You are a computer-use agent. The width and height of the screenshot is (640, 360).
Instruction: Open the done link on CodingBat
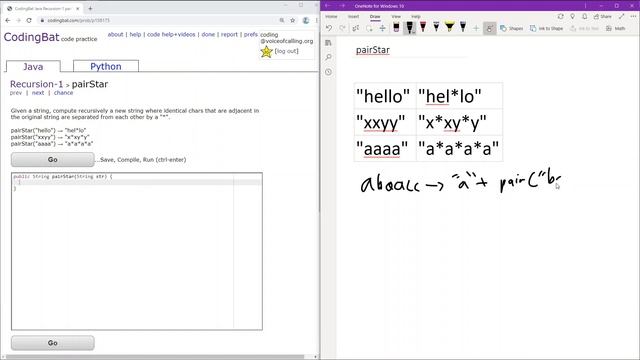point(208,34)
